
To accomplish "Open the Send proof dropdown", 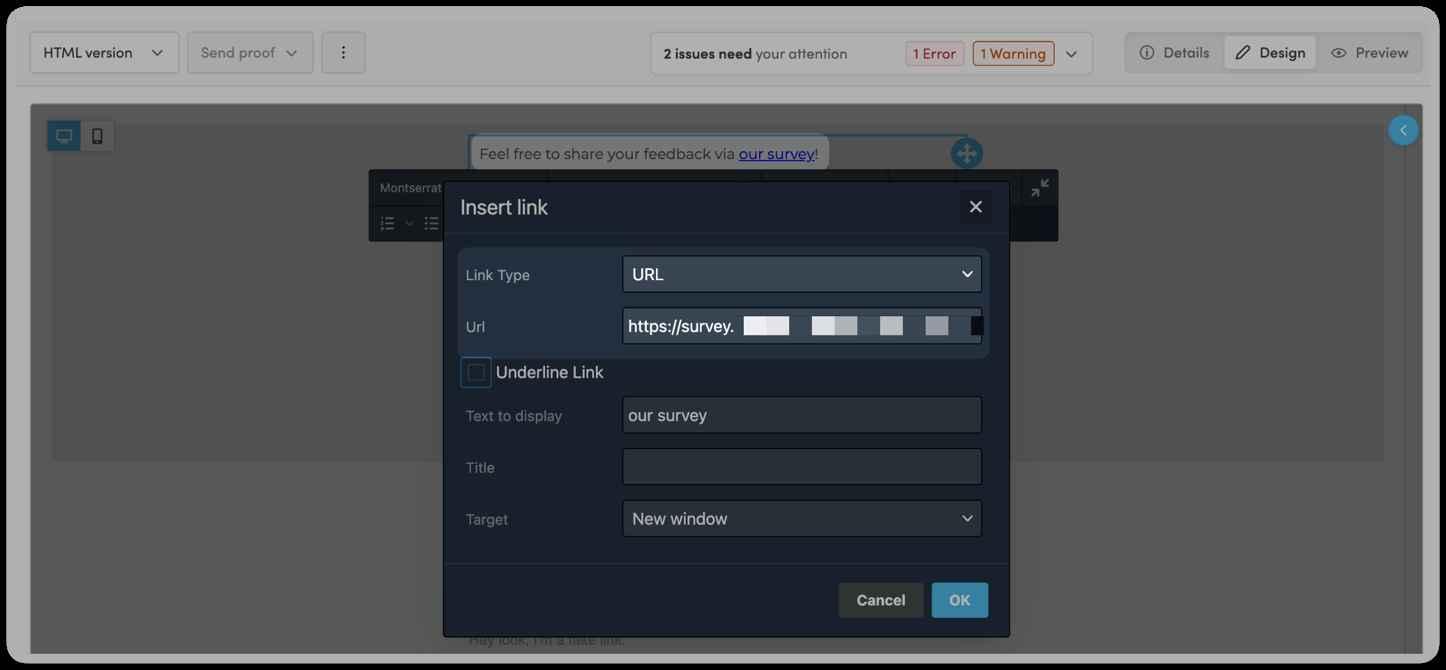I will [250, 53].
